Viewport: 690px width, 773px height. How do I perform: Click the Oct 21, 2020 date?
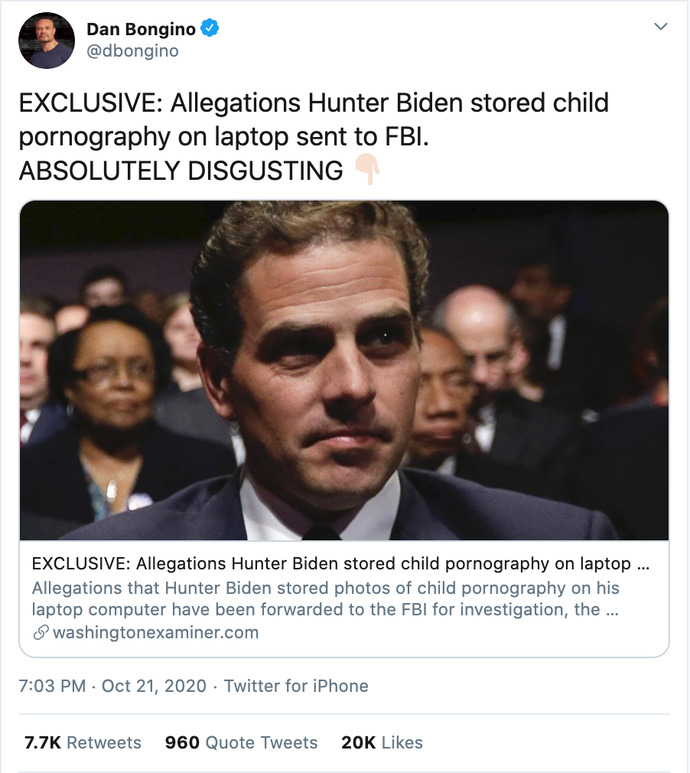point(154,686)
